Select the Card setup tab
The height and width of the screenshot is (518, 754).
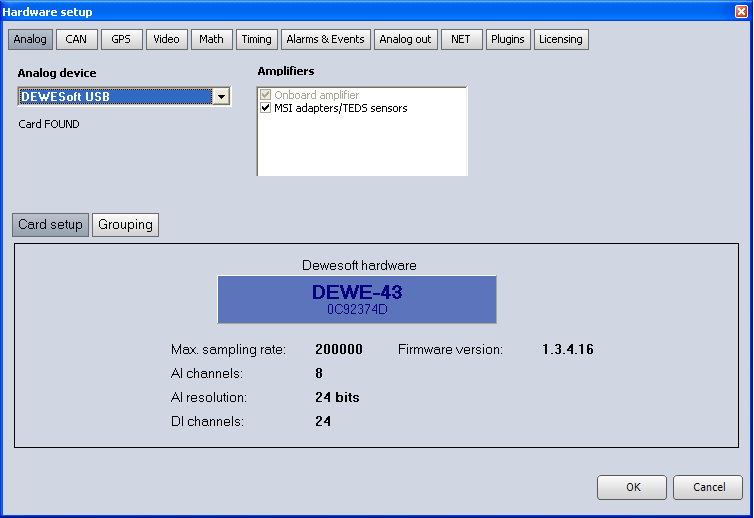50,225
